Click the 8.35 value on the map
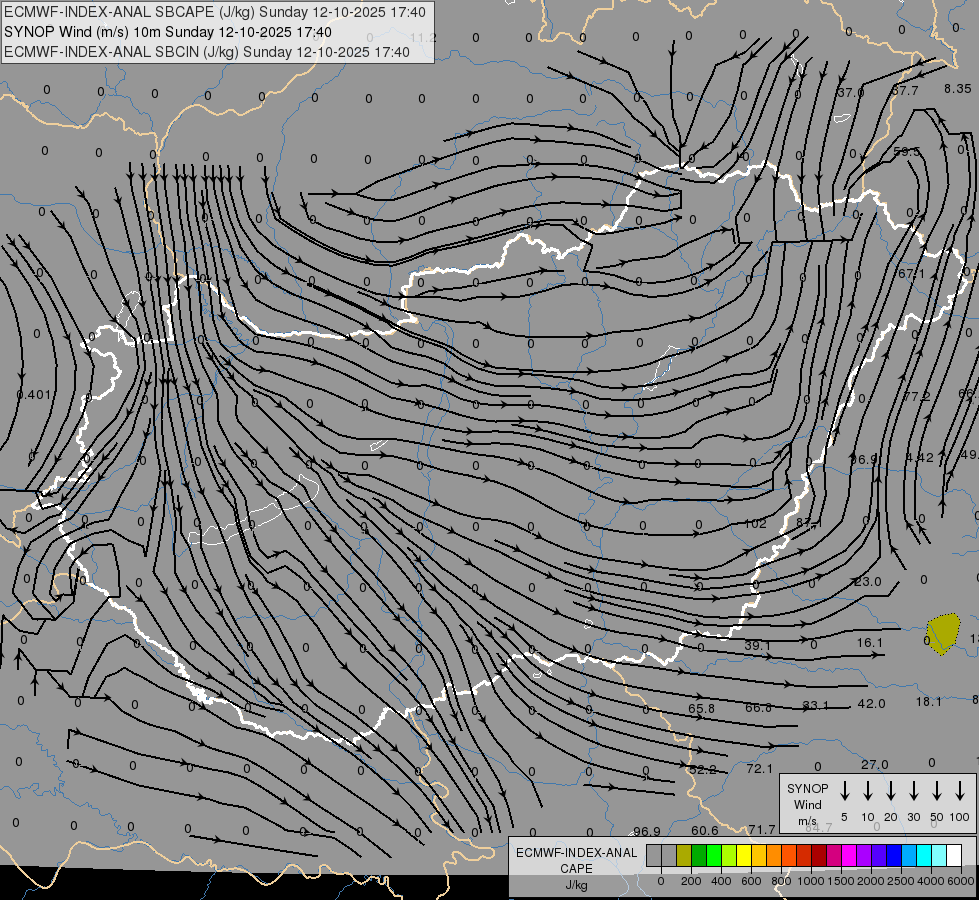 (958, 89)
